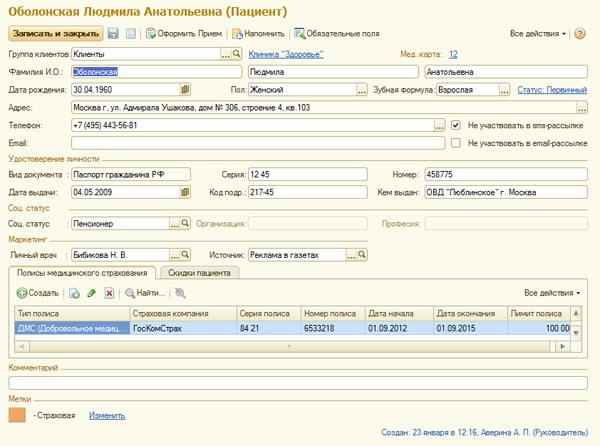
Task: Click the document icon next to save
Action: [x=130, y=34]
